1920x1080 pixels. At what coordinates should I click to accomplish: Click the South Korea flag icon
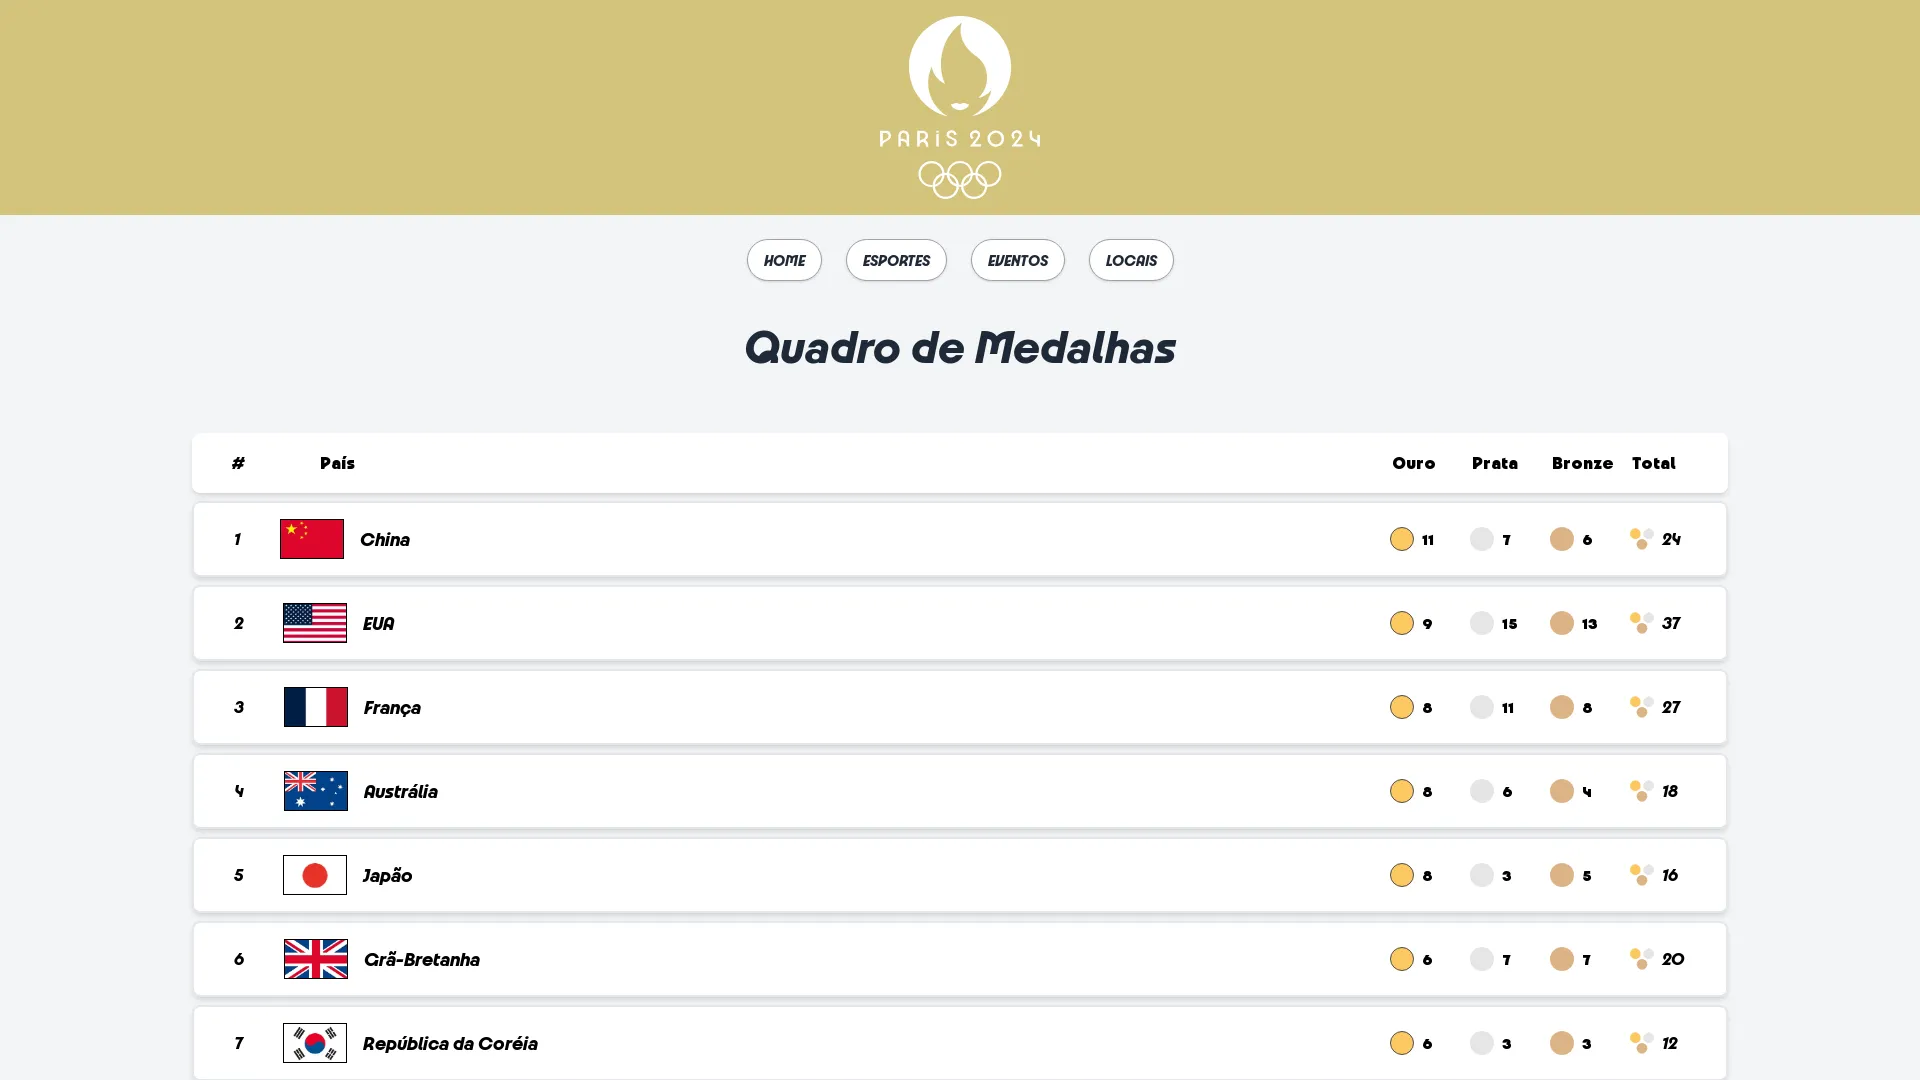[314, 1043]
